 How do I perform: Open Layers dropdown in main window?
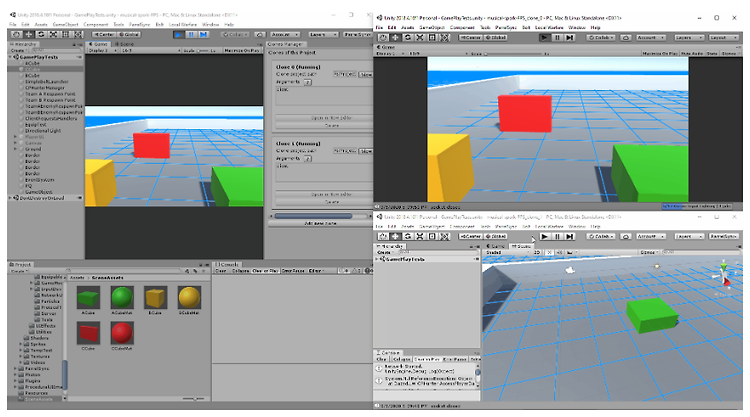pos(323,34)
